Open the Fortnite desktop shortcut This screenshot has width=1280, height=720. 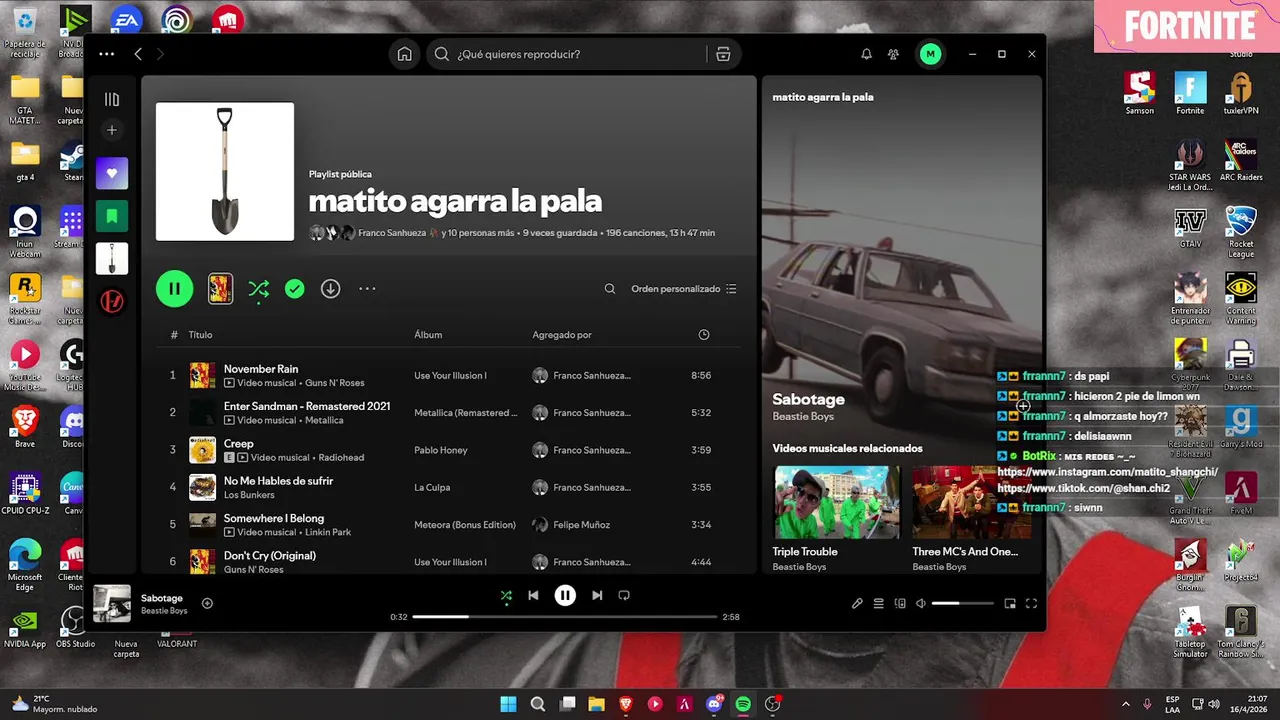(1190, 93)
